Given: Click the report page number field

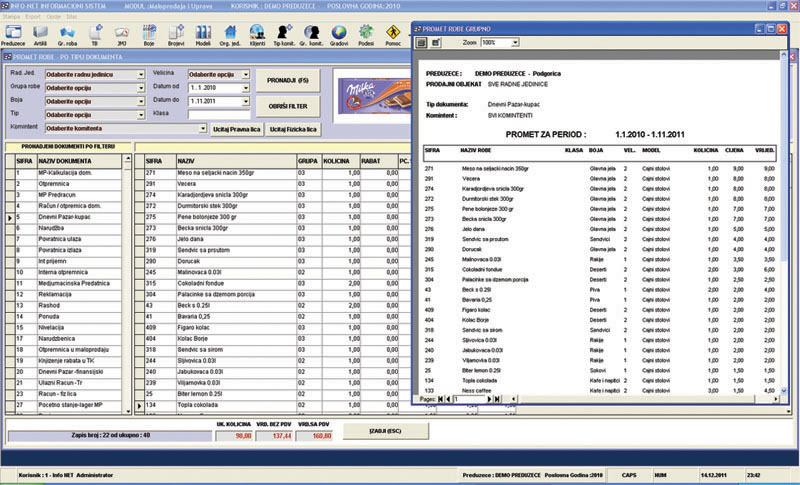Looking at the screenshot, I should (468, 399).
